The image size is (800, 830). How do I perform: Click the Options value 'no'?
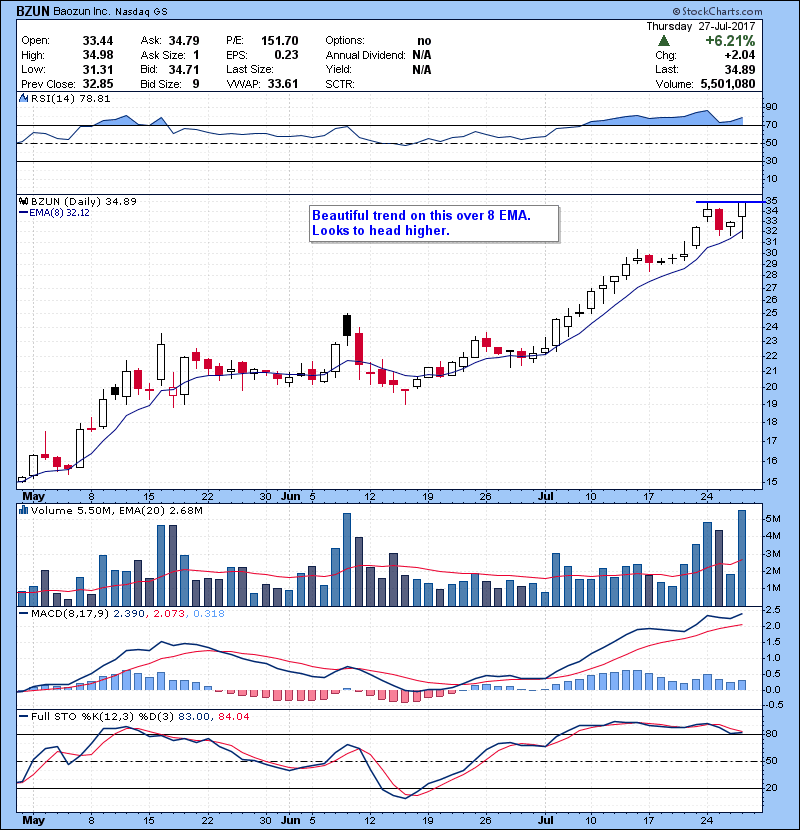(x=424, y=41)
